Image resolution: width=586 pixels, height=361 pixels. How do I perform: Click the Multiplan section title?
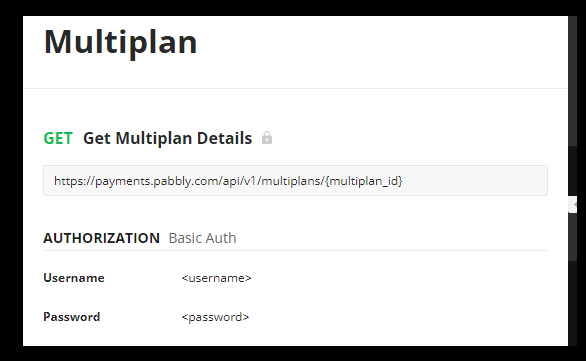[120, 42]
